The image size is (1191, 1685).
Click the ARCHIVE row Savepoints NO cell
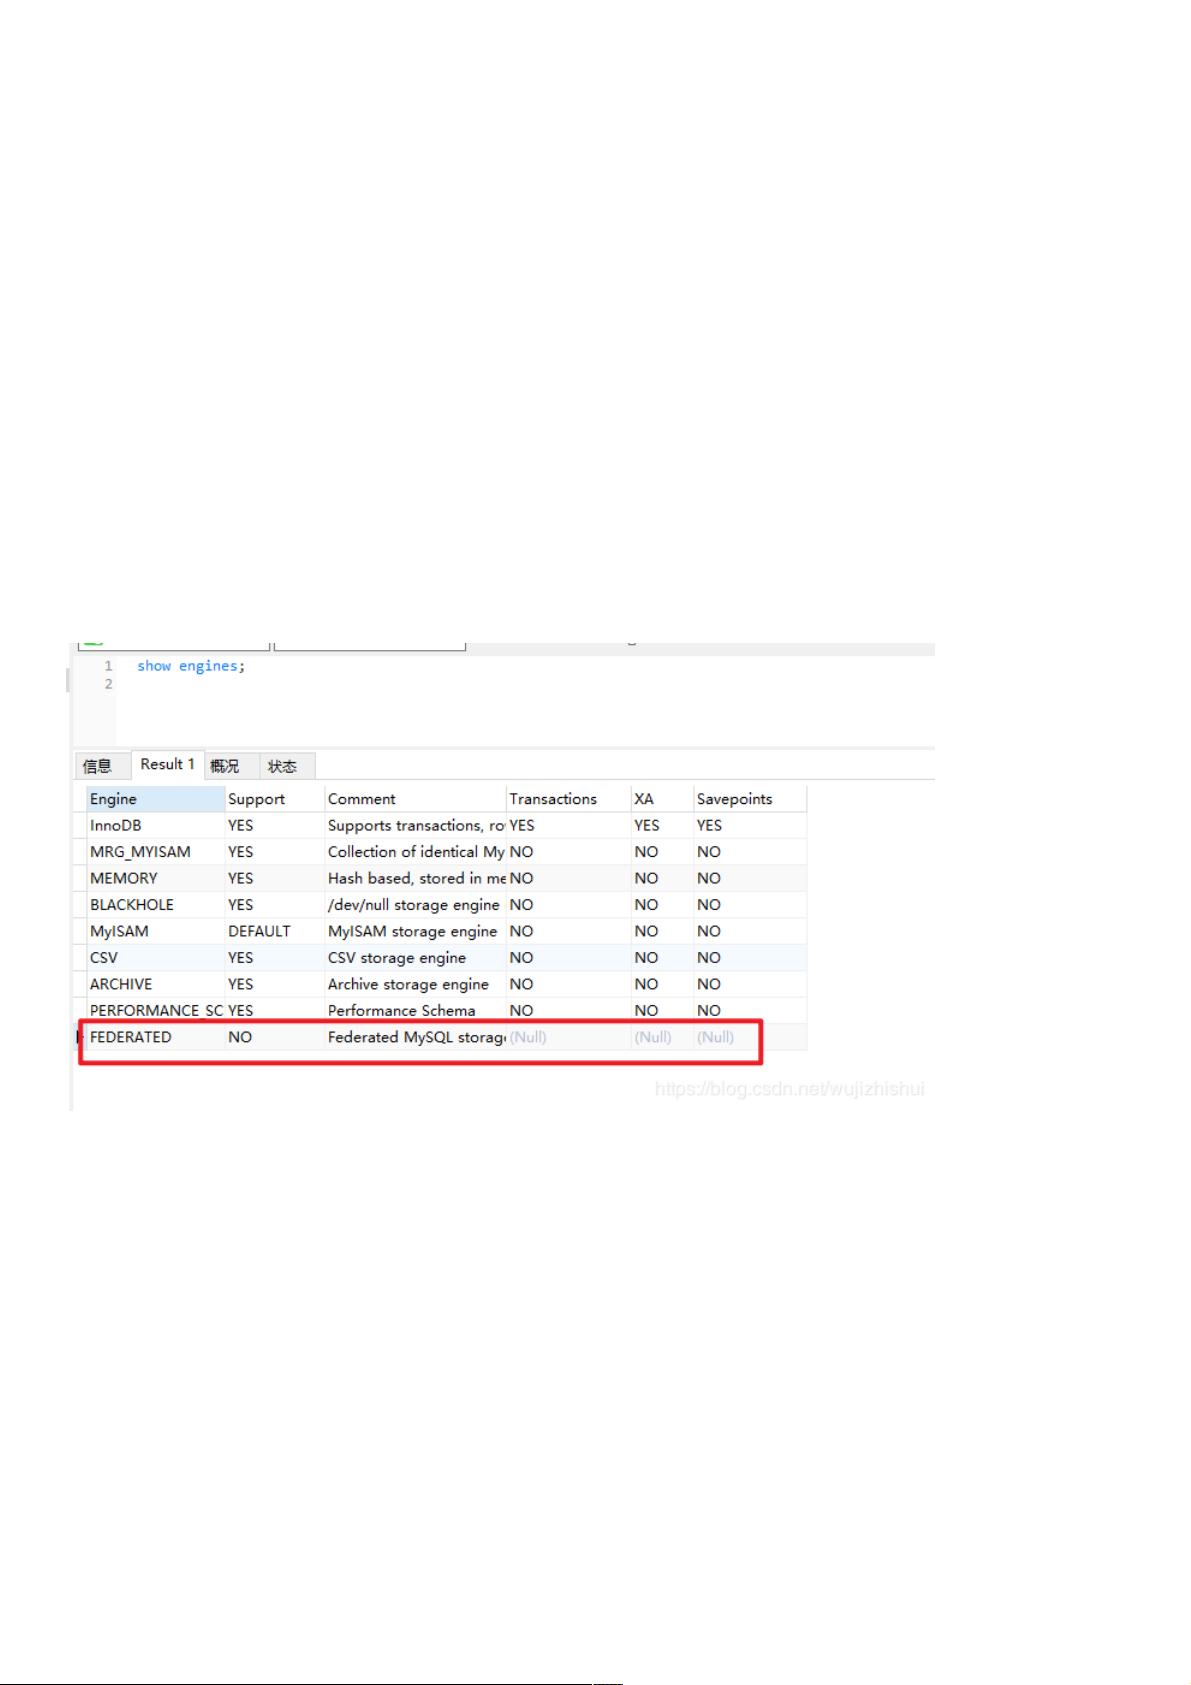tap(750, 984)
